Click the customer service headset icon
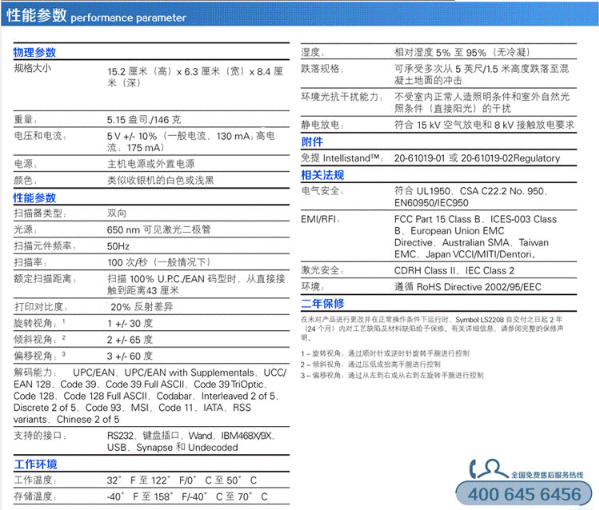Viewport: 599px width, 510px height. click(x=490, y=469)
